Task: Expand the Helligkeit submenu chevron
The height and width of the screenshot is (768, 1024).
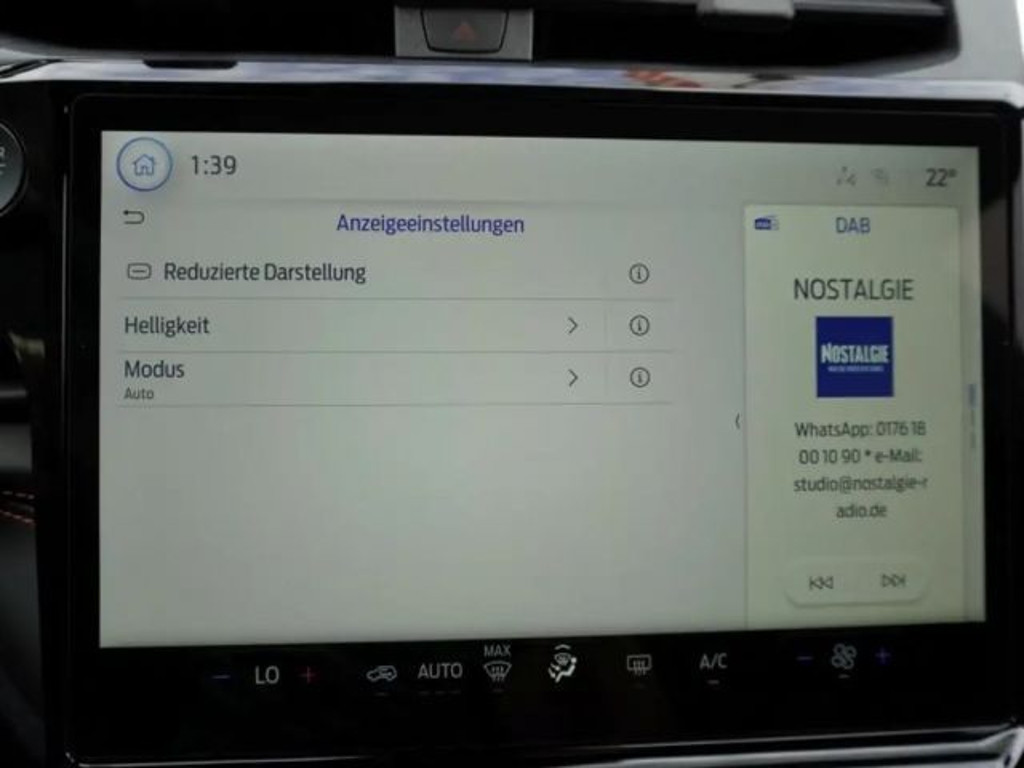Action: [x=573, y=325]
